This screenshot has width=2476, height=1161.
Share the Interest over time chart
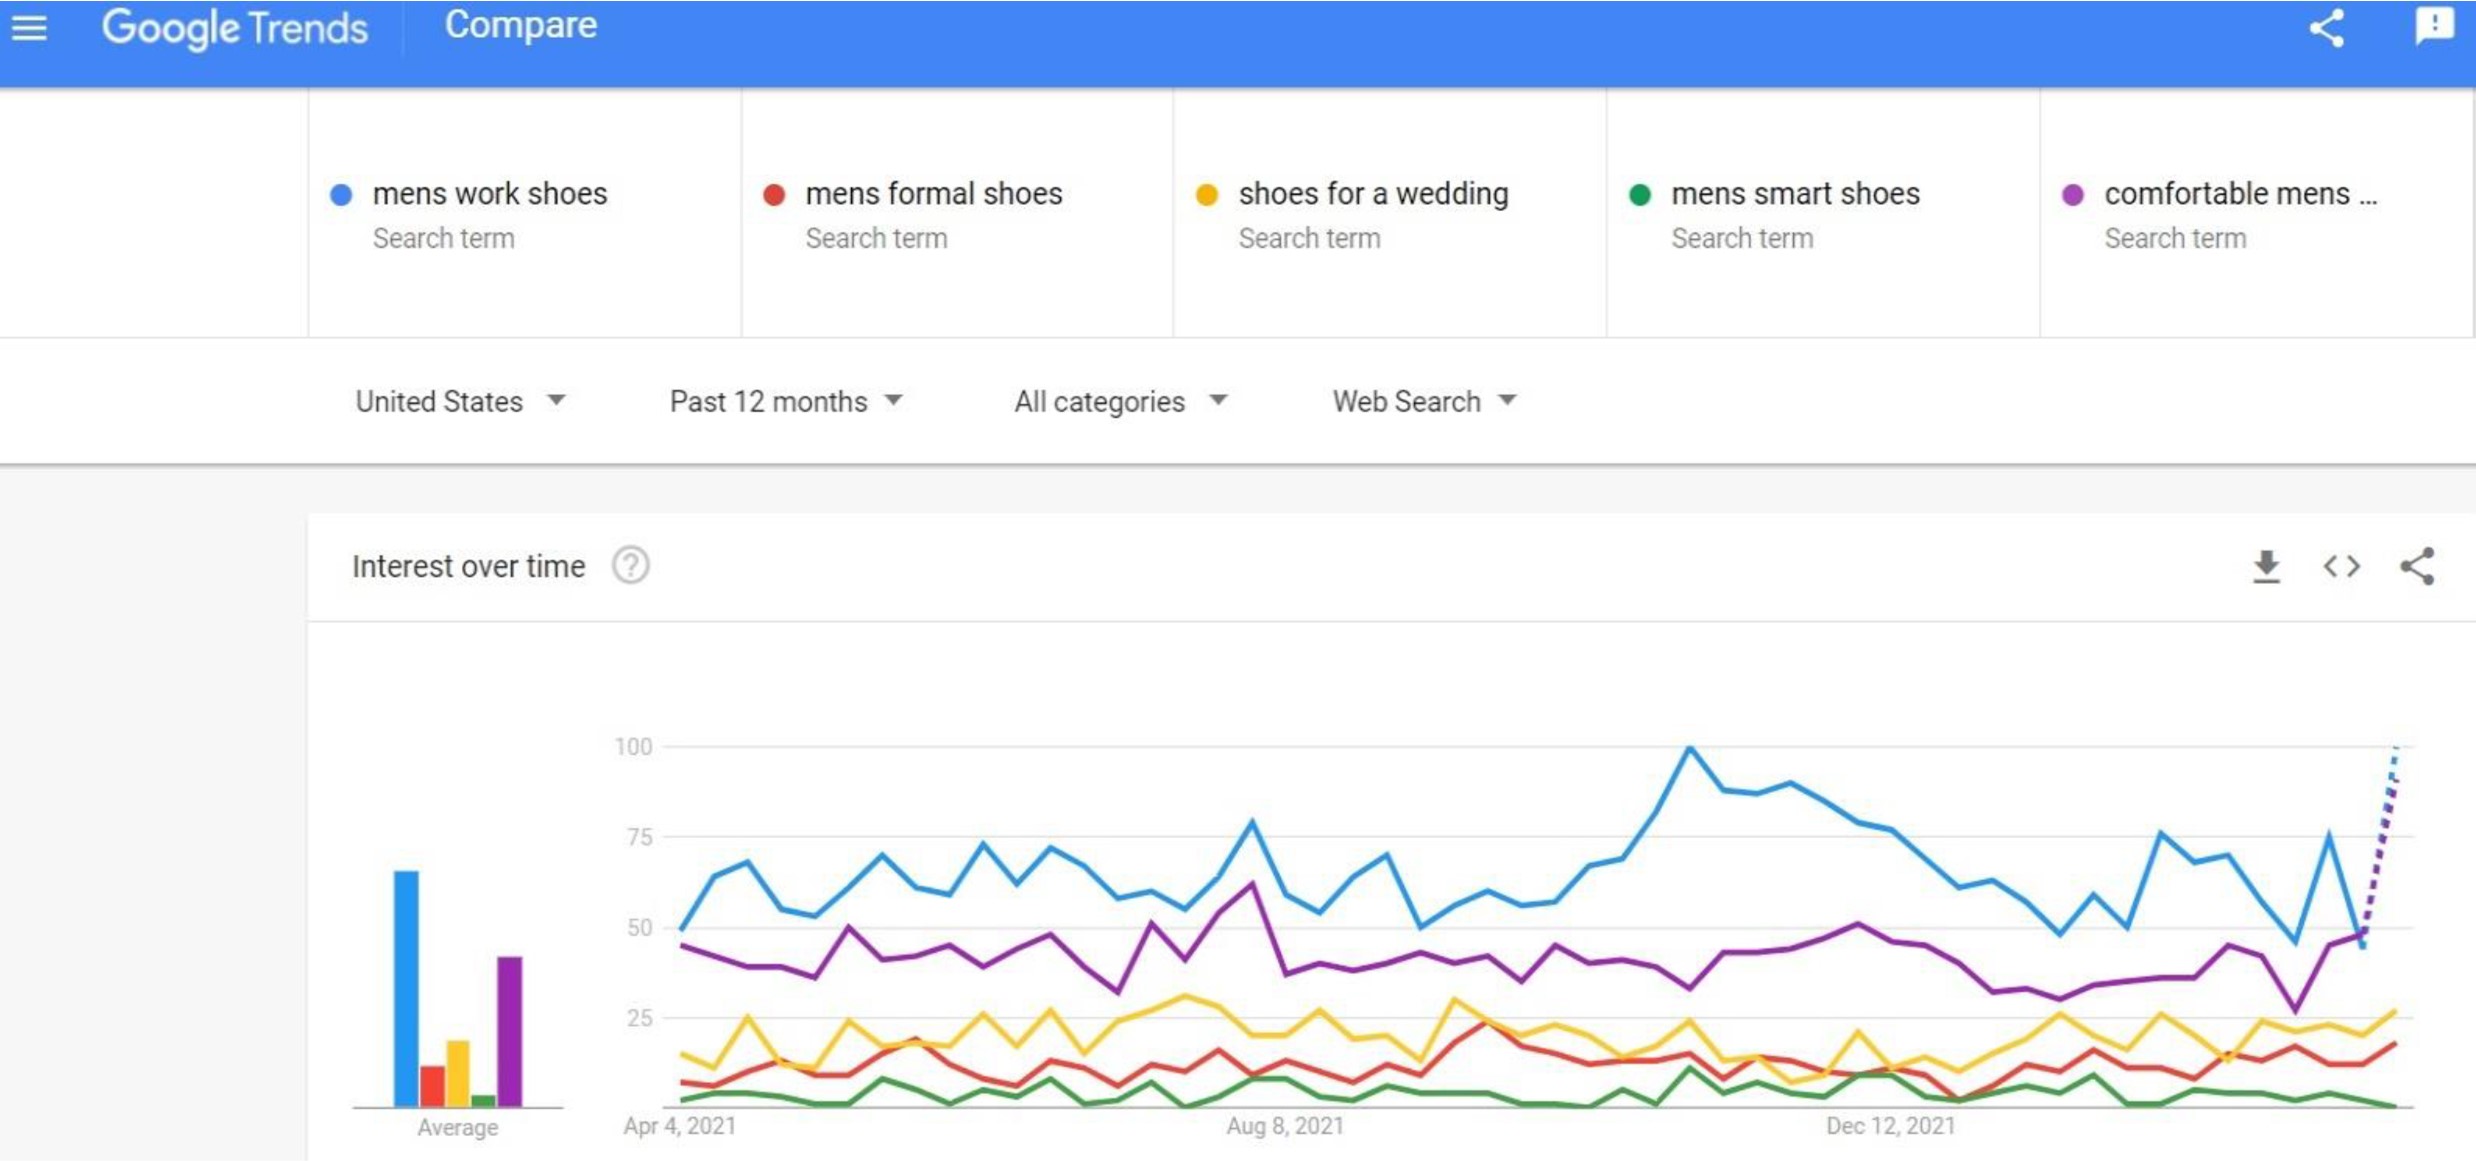[x=2417, y=566]
